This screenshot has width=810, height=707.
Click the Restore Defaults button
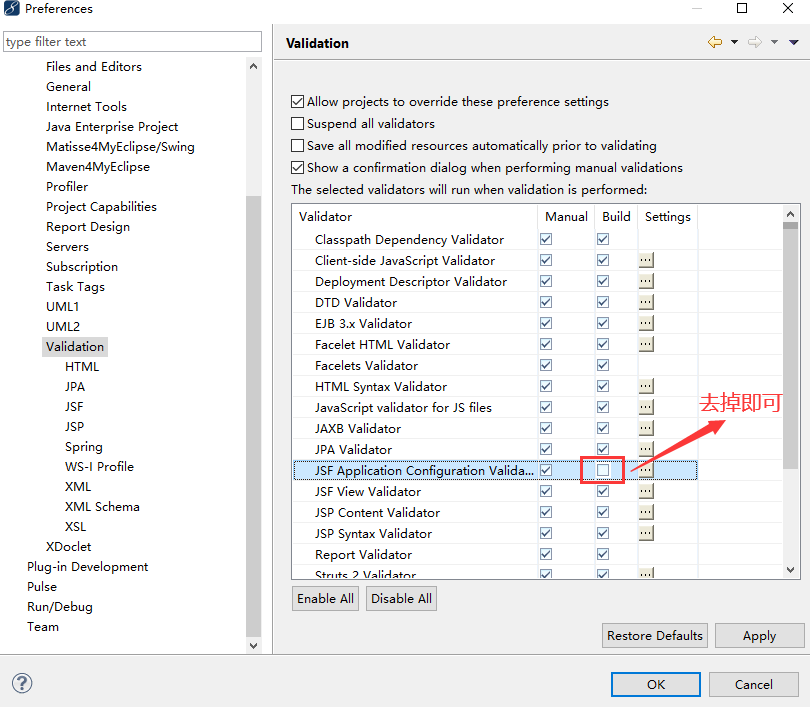click(x=655, y=636)
